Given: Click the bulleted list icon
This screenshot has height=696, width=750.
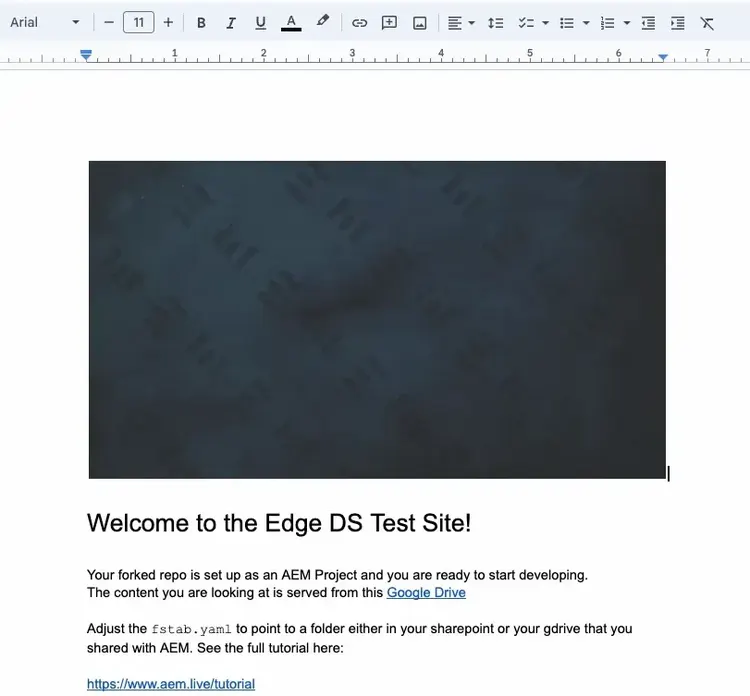Looking at the screenshot, I should click(567, 22).
